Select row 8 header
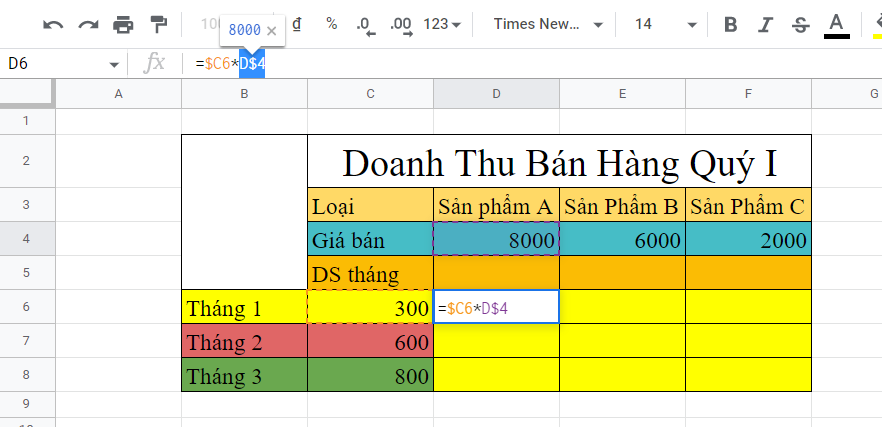 [x=27, y=375]
